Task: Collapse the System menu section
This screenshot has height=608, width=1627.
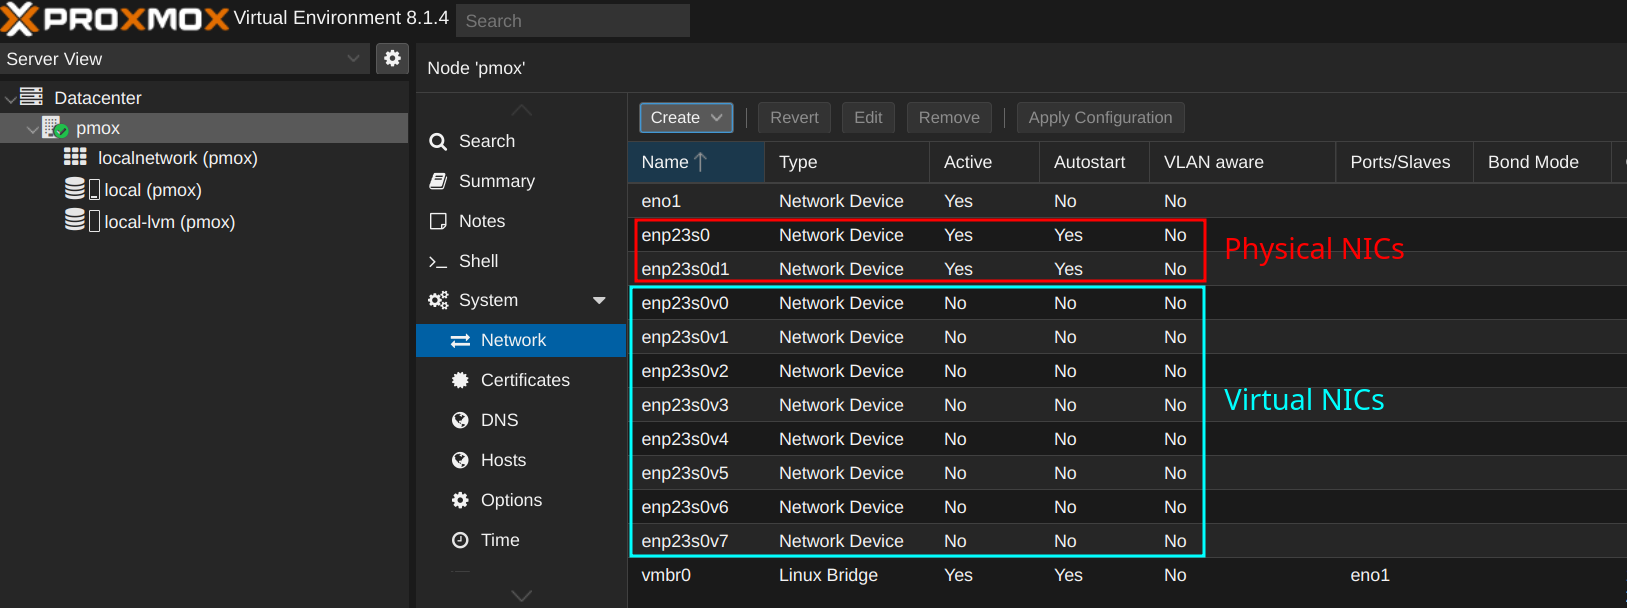Action: pos(599,300)
